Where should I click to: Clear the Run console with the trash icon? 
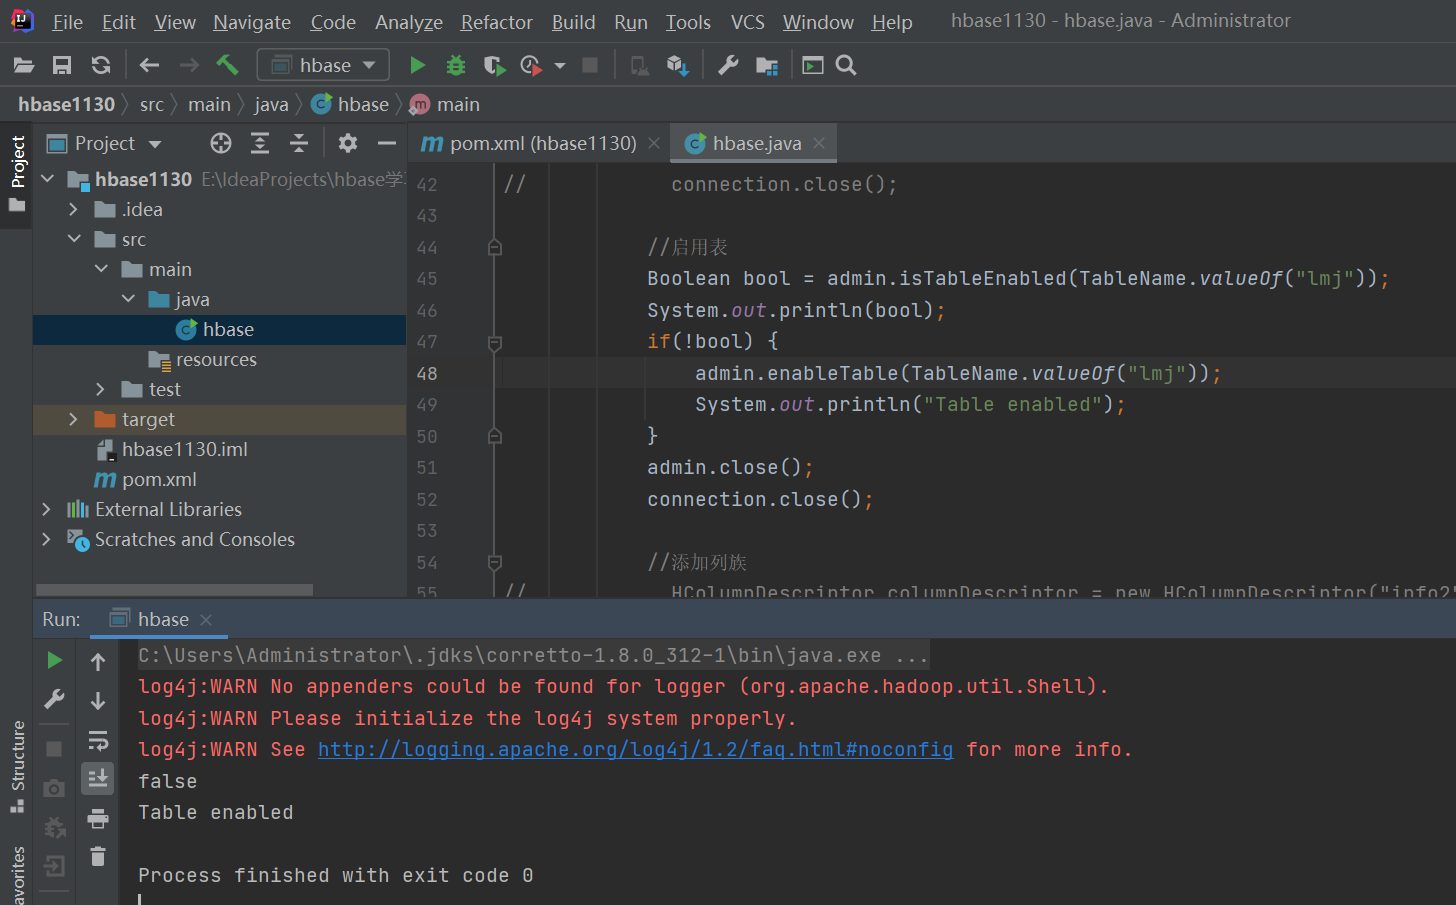tap(98, 856)
